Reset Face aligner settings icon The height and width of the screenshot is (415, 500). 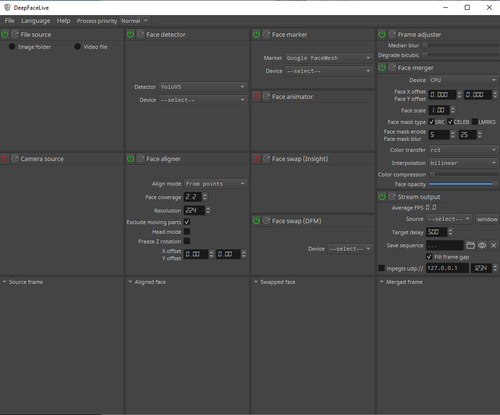(141, 159)
